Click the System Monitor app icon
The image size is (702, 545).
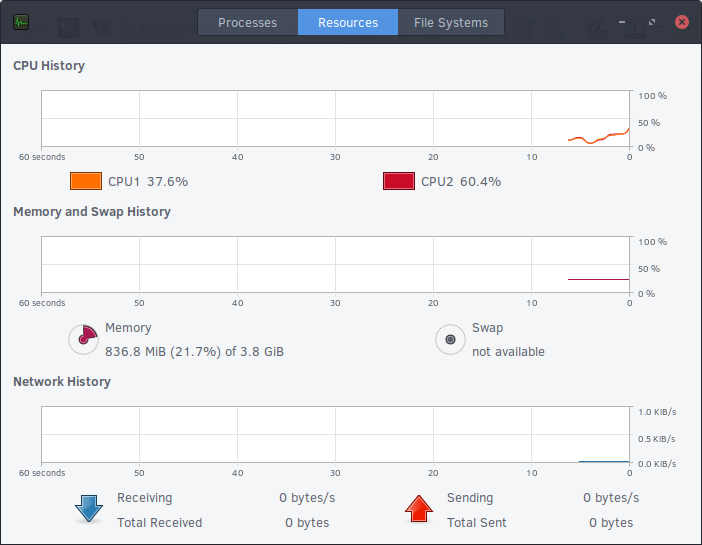point(21,22)
